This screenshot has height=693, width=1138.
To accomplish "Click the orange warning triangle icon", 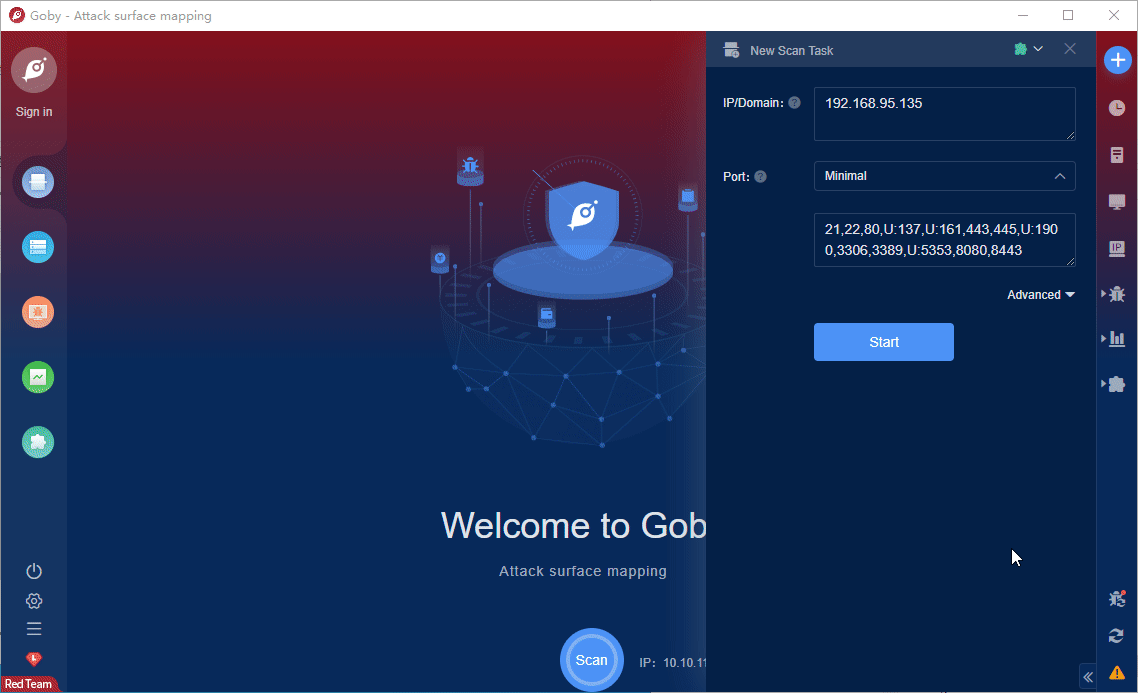I will pyautogui.click(x=1117, y=673).
